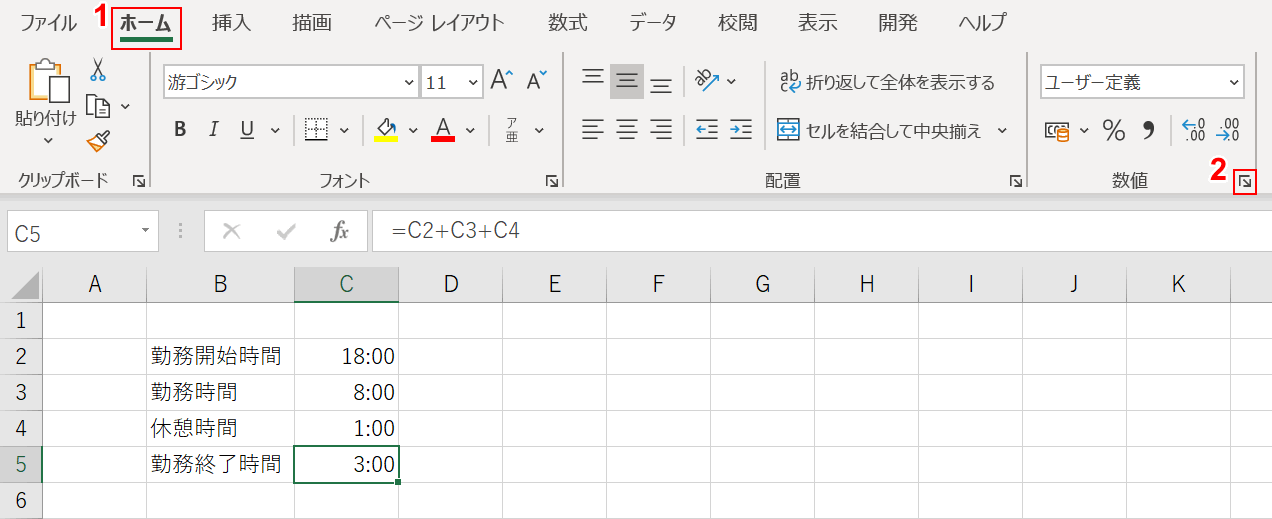The height and width of the screenshot is (519, 1272).
Task: Switch to the データ tab
Action: tap(653, 22)
